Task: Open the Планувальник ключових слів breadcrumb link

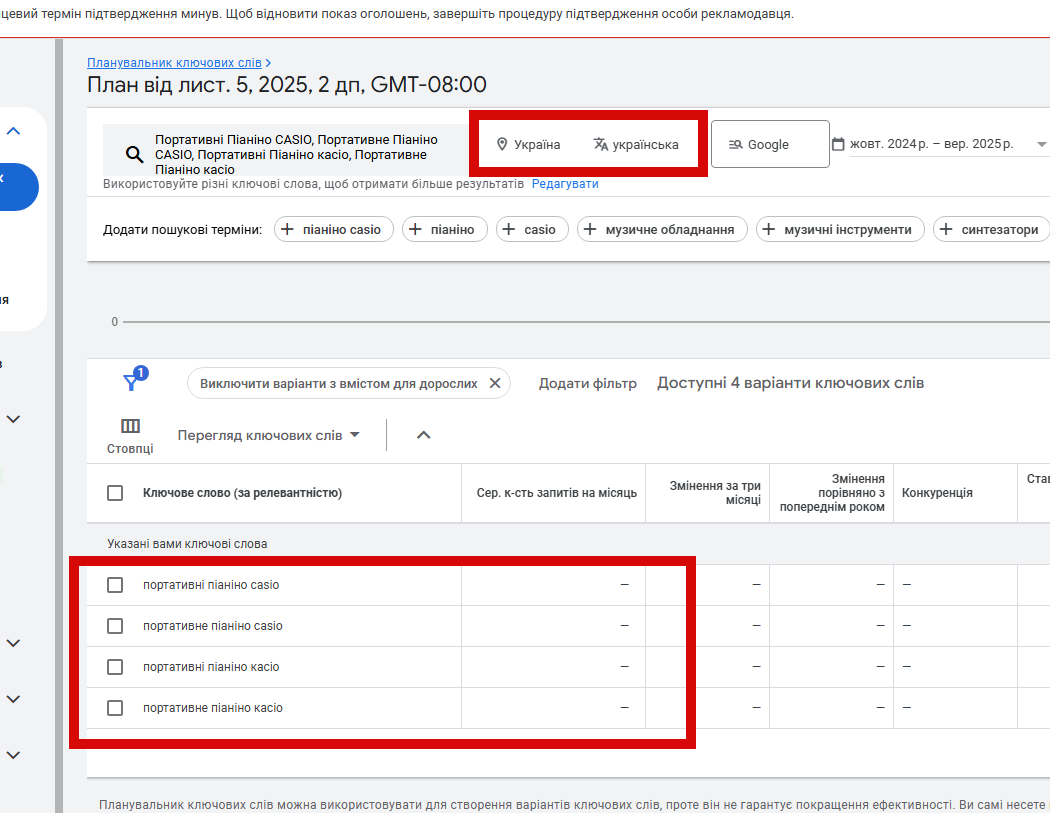Action: click(x=174, y=62)
